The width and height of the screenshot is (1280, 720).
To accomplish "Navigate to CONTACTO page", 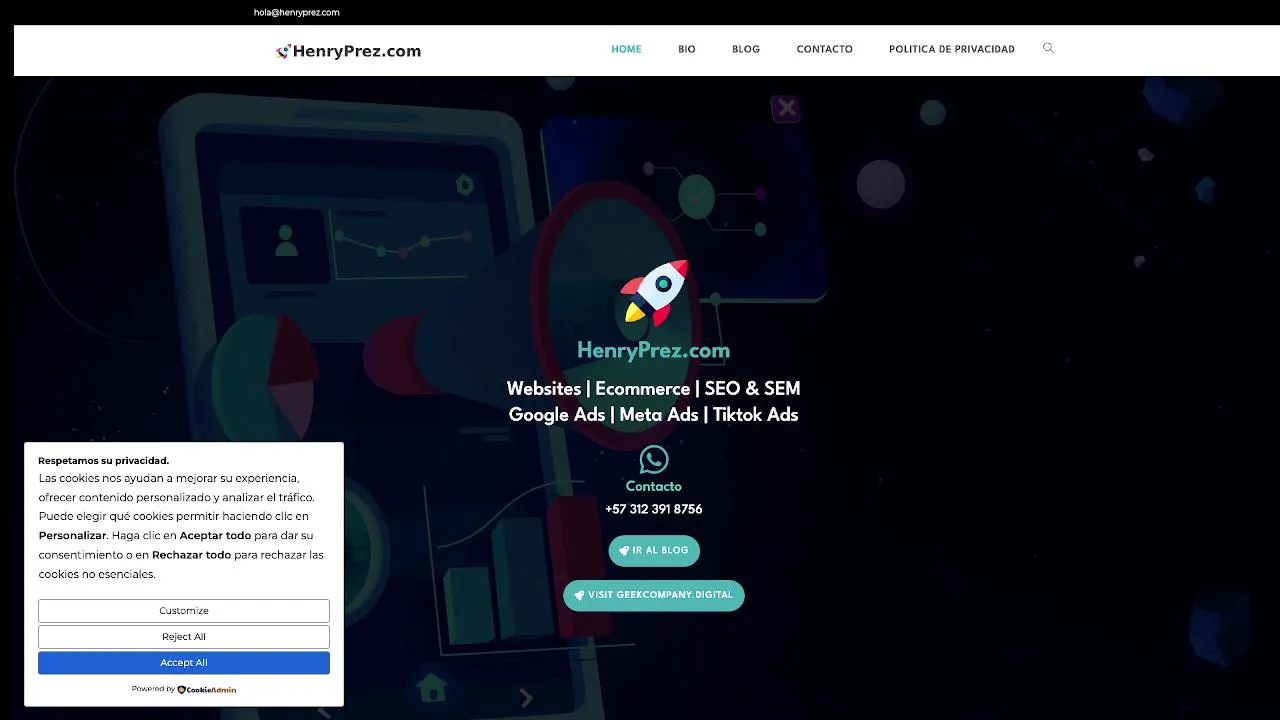I will (825, 49).
